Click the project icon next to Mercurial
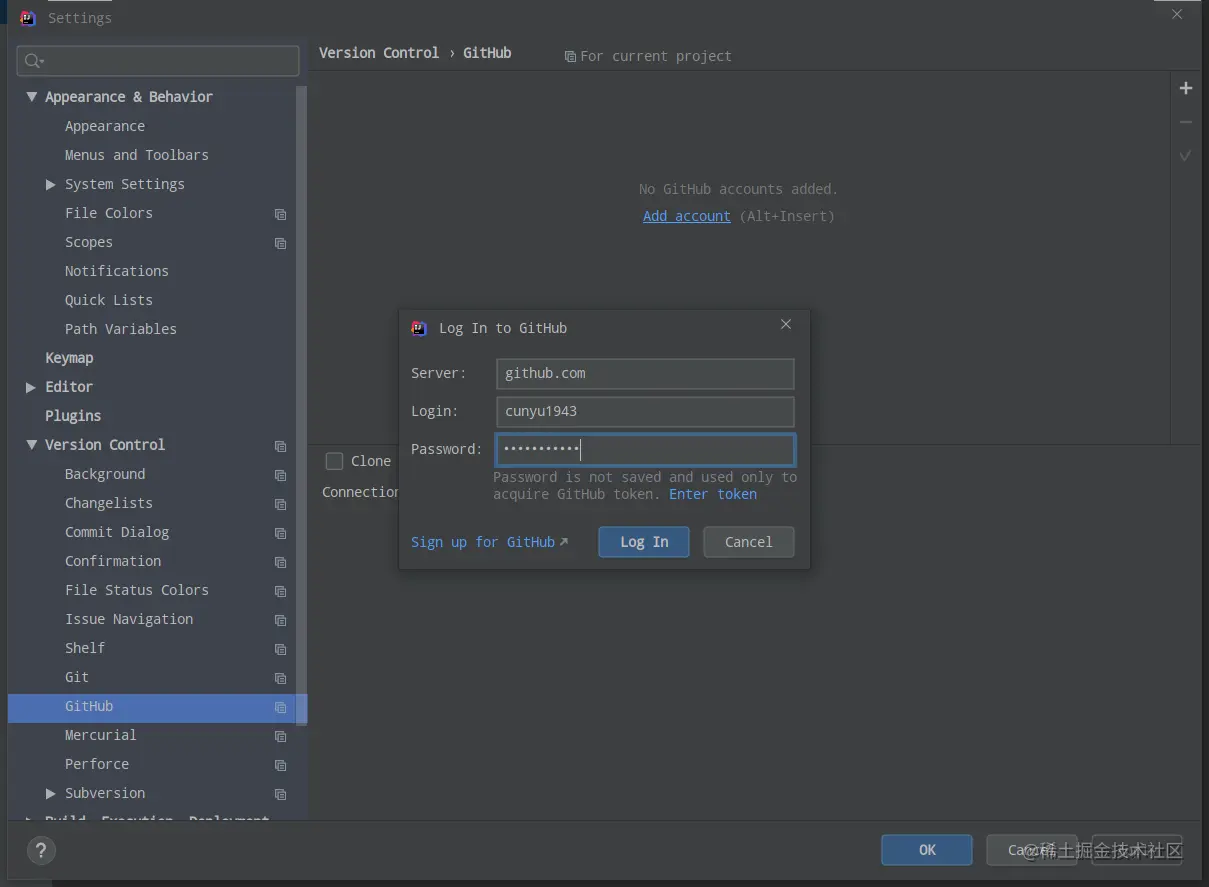Viewport: 1209px width, 887px height. click(280, 736)
